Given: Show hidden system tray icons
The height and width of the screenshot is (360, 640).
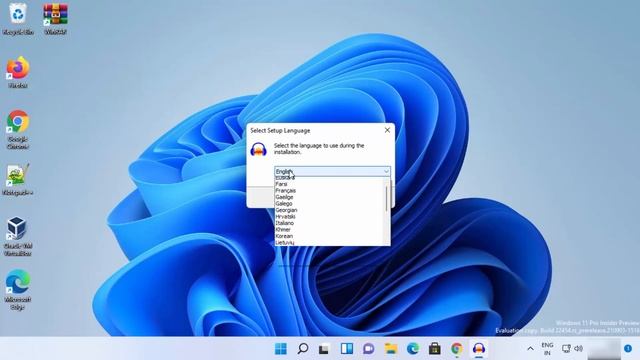Looking at the screenshot, I should [x=530, y=349].
